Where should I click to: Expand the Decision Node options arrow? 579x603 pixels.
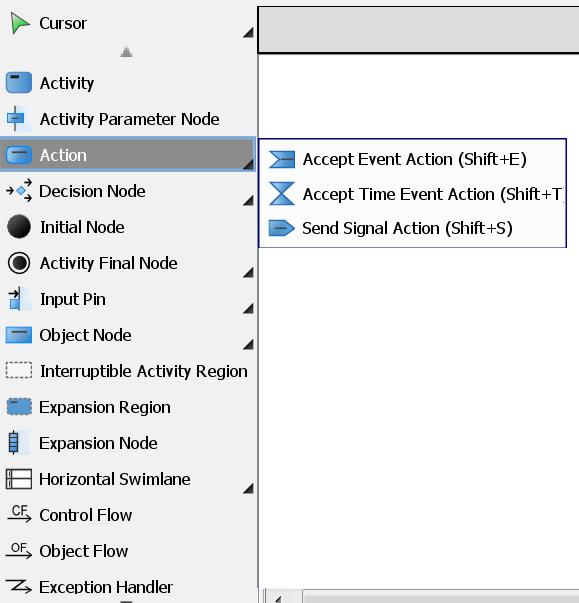[248, 200]
